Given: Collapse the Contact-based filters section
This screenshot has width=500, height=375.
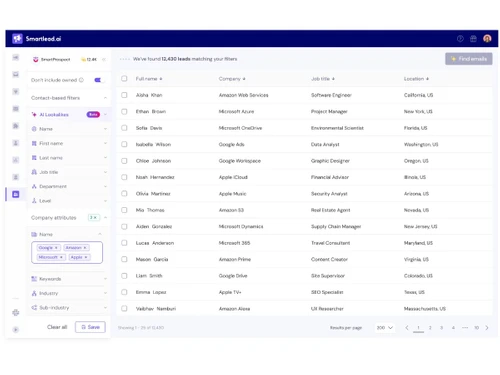Looking at the screenshot, I should [x=105, y=98].
